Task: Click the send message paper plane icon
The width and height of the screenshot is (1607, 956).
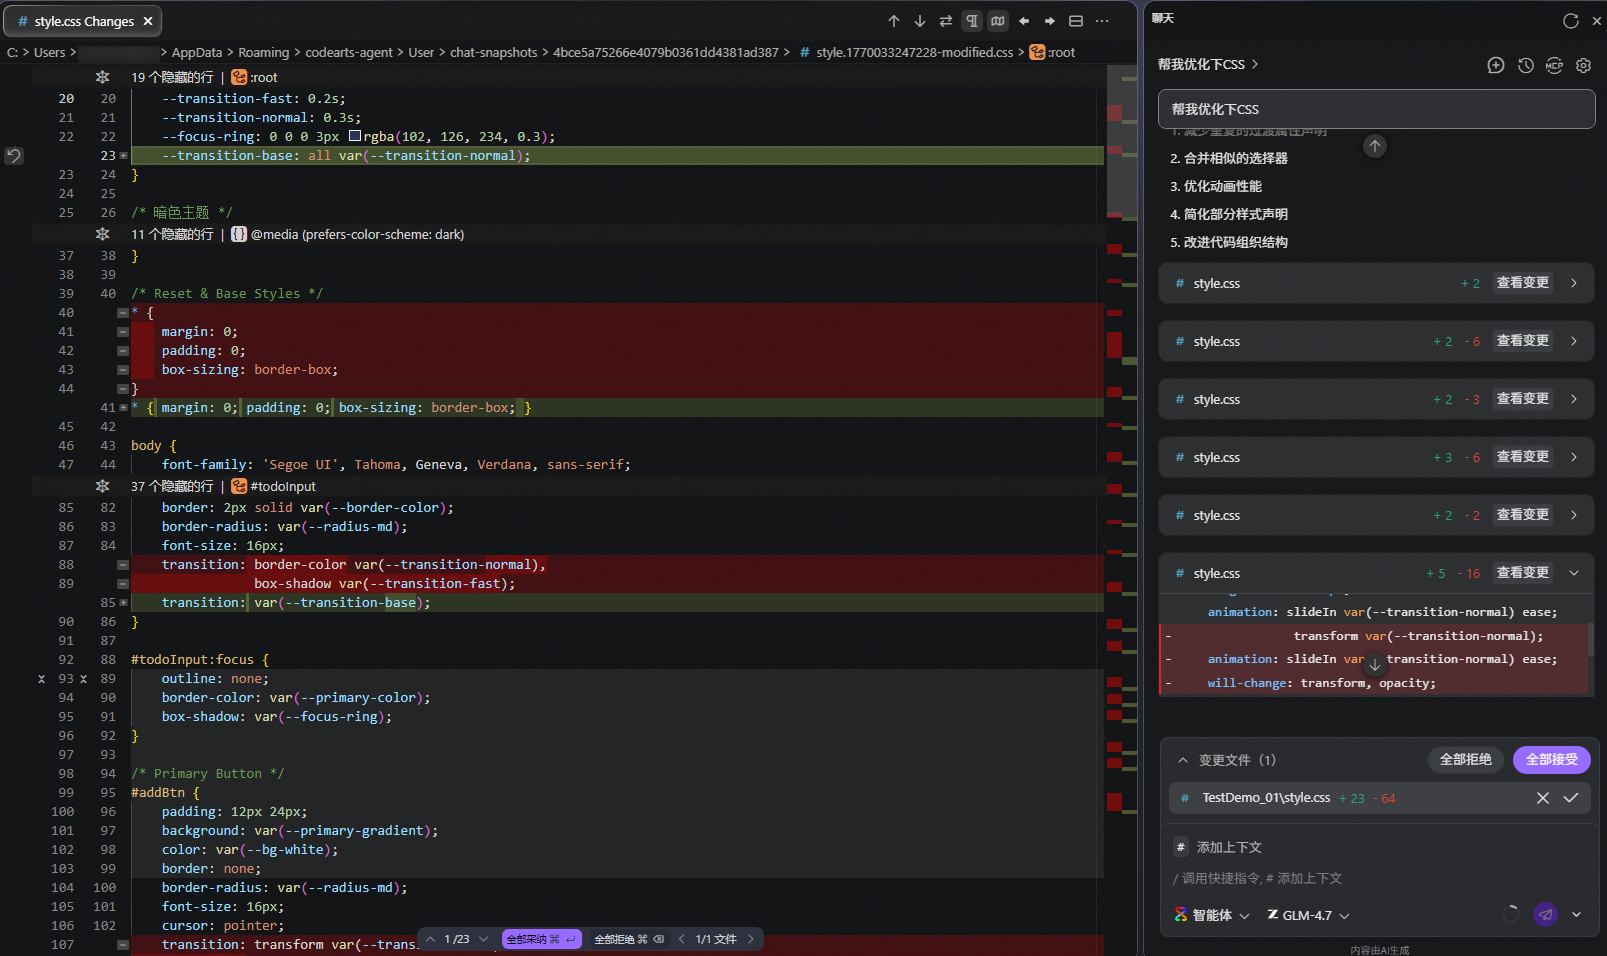Action: tap(1545, 914)
